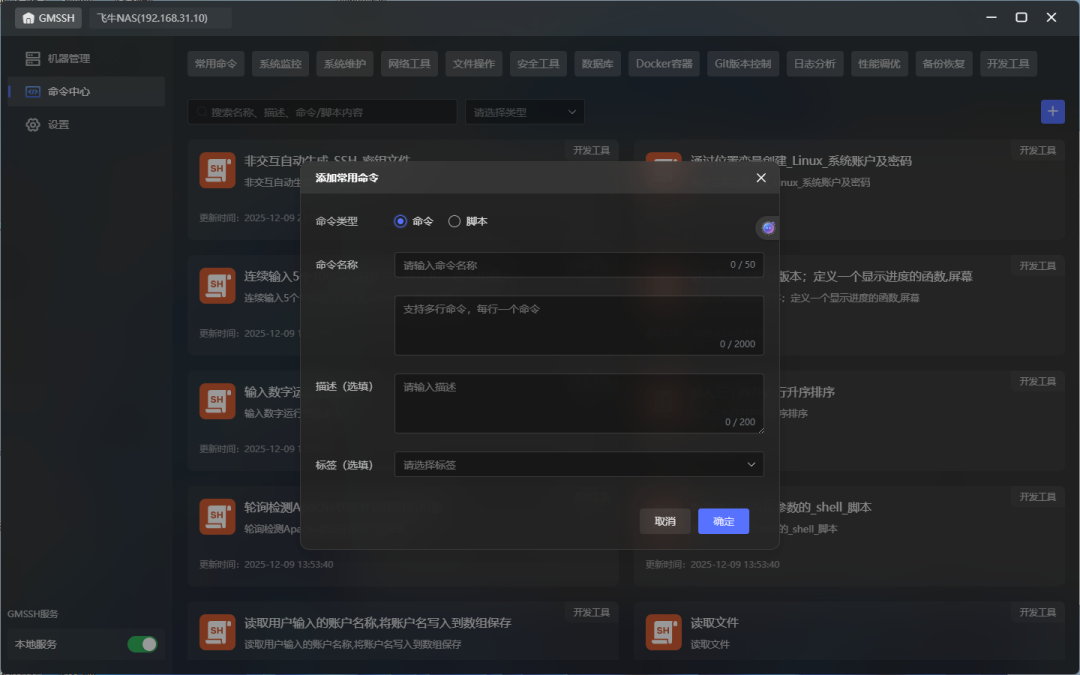The height and width of the screenshot is (675, 1080).
Task: Select the 网络工具 category tab
Action: (x=409, y=63)
